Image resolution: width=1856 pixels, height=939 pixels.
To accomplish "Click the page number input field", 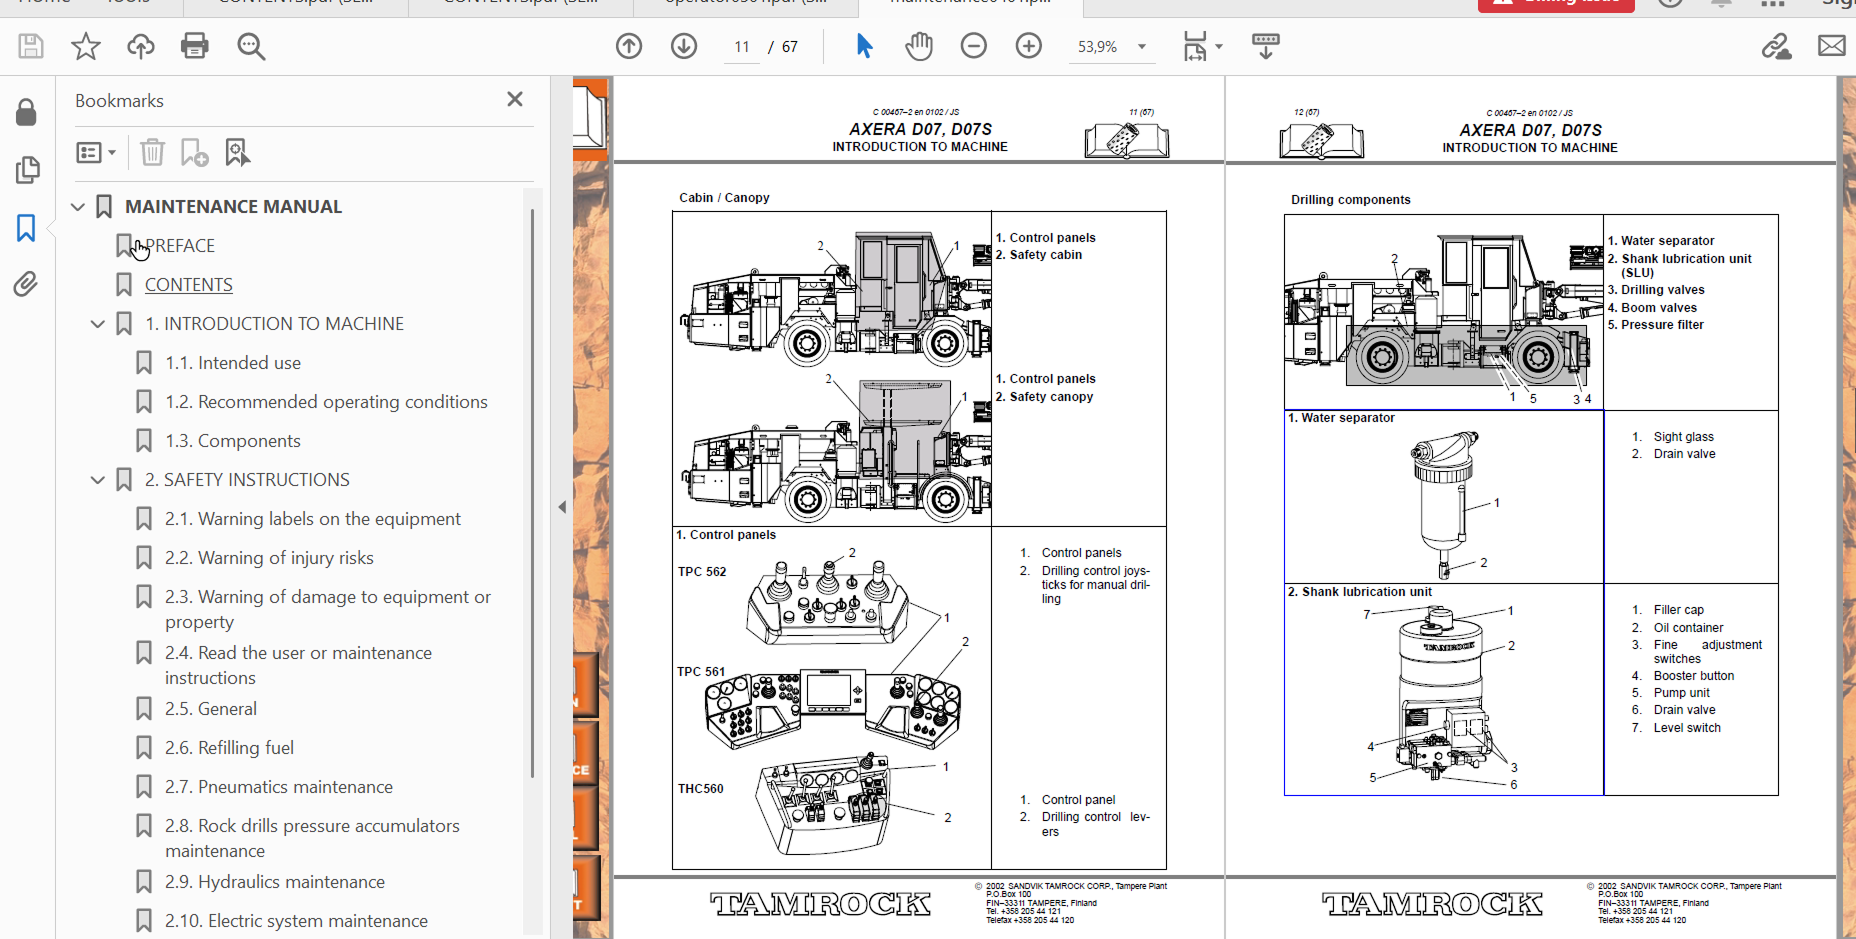I will [742, 47].
